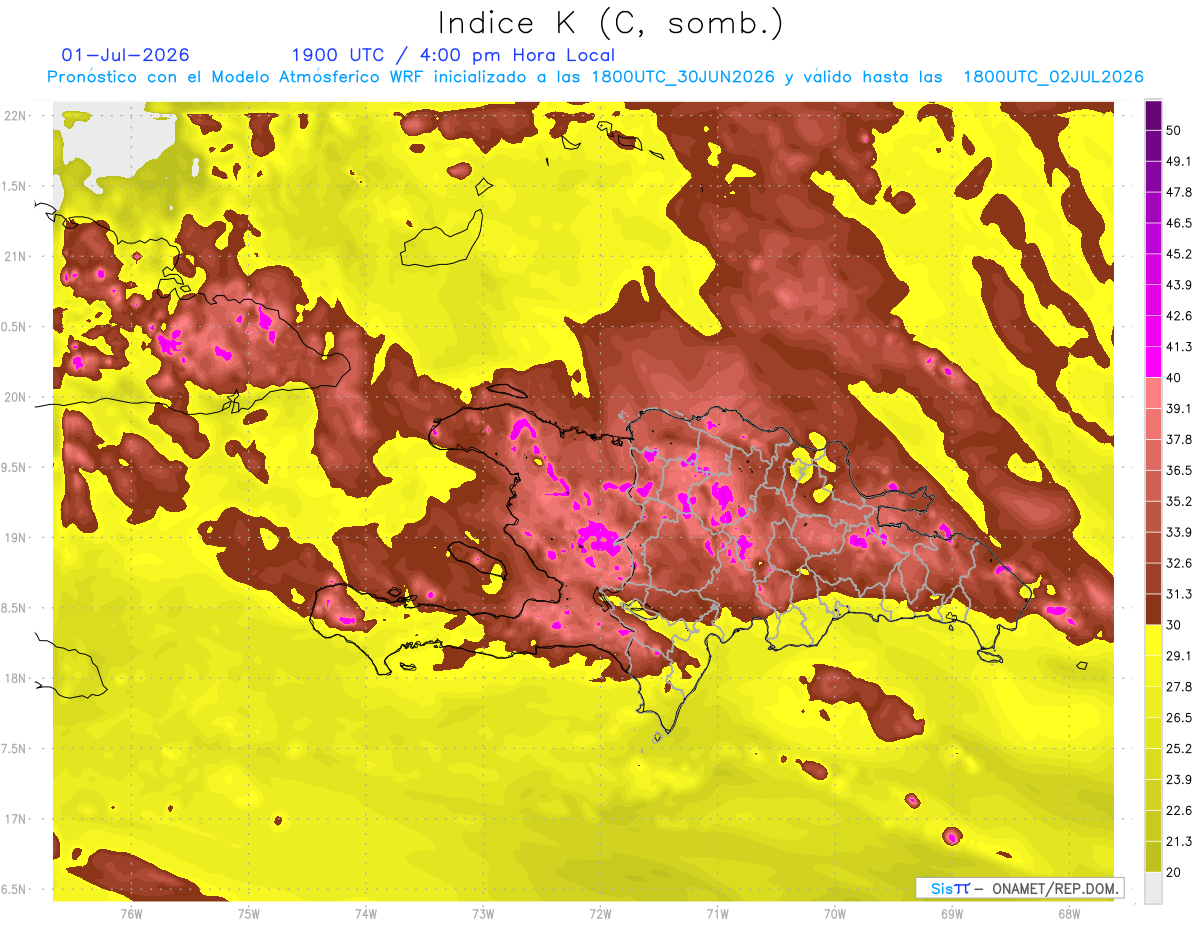Click the colorbar value '33.9'

1179,532
